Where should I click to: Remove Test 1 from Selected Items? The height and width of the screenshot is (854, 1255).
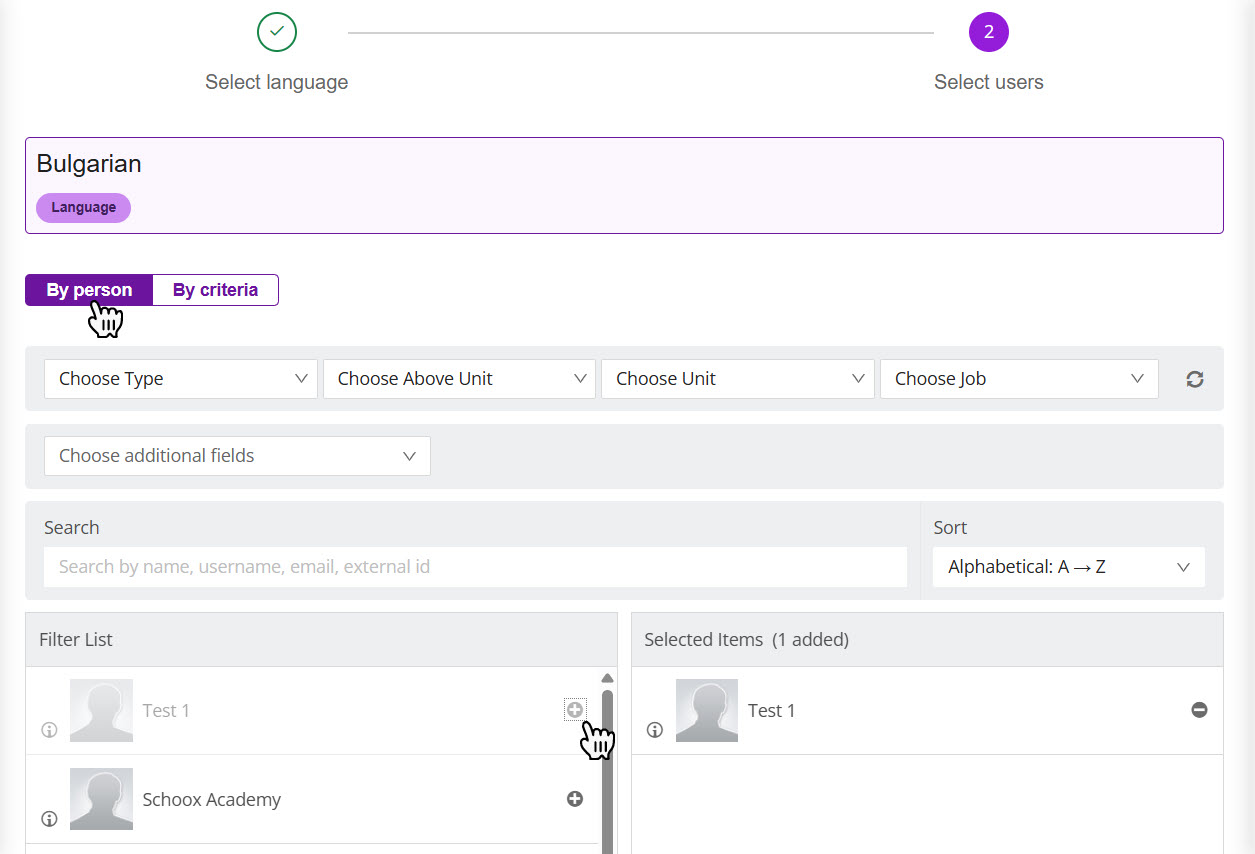pos(1199,710)
